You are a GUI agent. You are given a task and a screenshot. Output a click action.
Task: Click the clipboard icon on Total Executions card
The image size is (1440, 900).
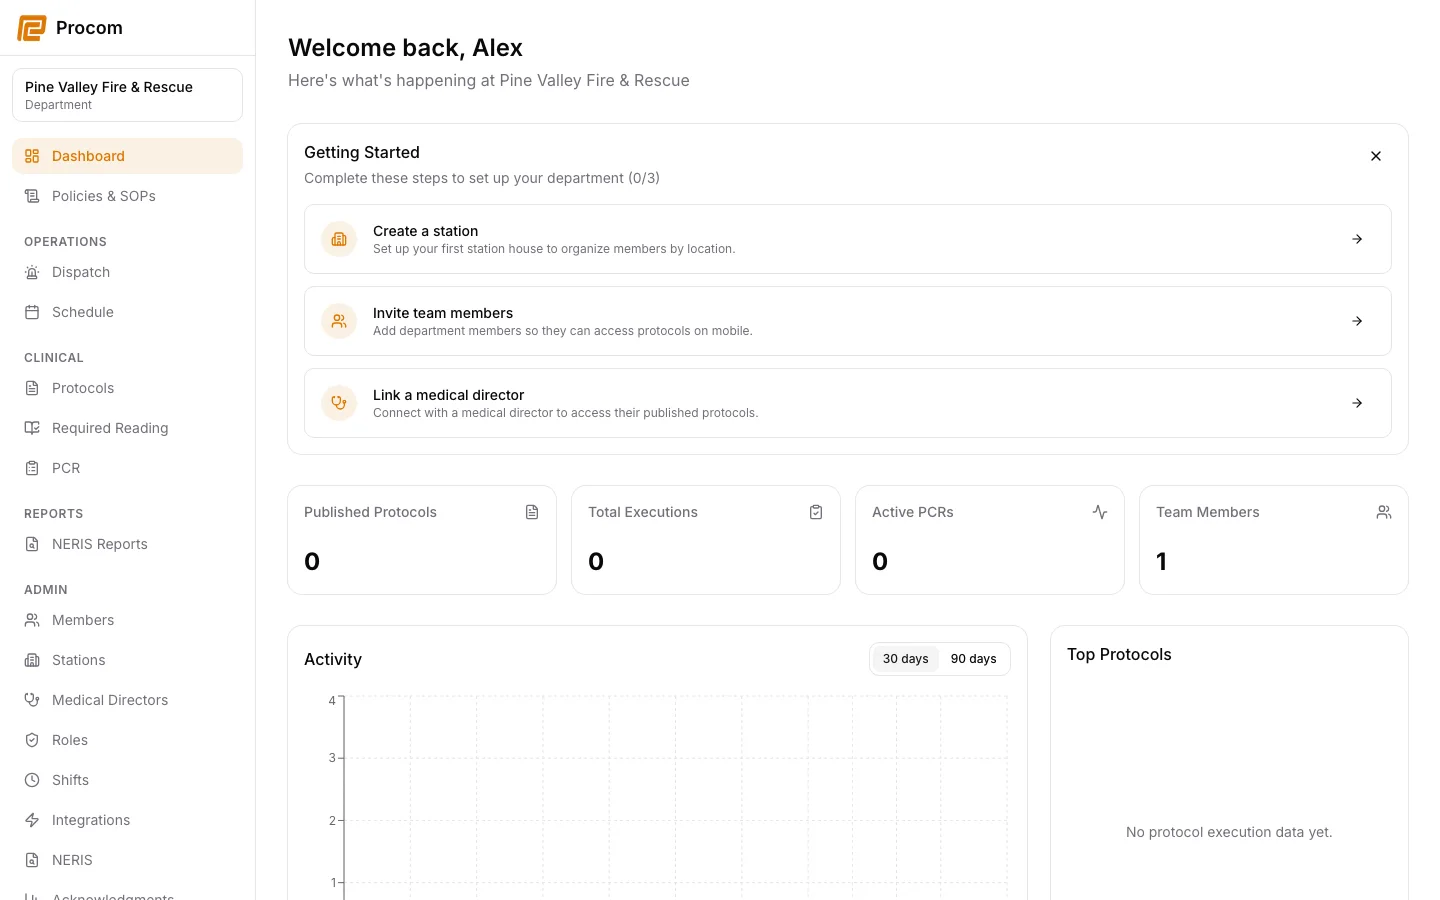point(816,512)
